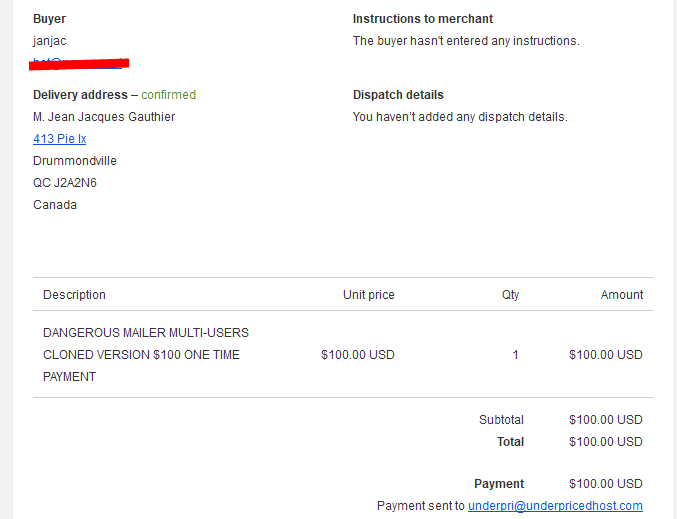Viewport: 677px width, 519px height.
Task: Click the Drummondville city line
Action: (x=75, y=161)
